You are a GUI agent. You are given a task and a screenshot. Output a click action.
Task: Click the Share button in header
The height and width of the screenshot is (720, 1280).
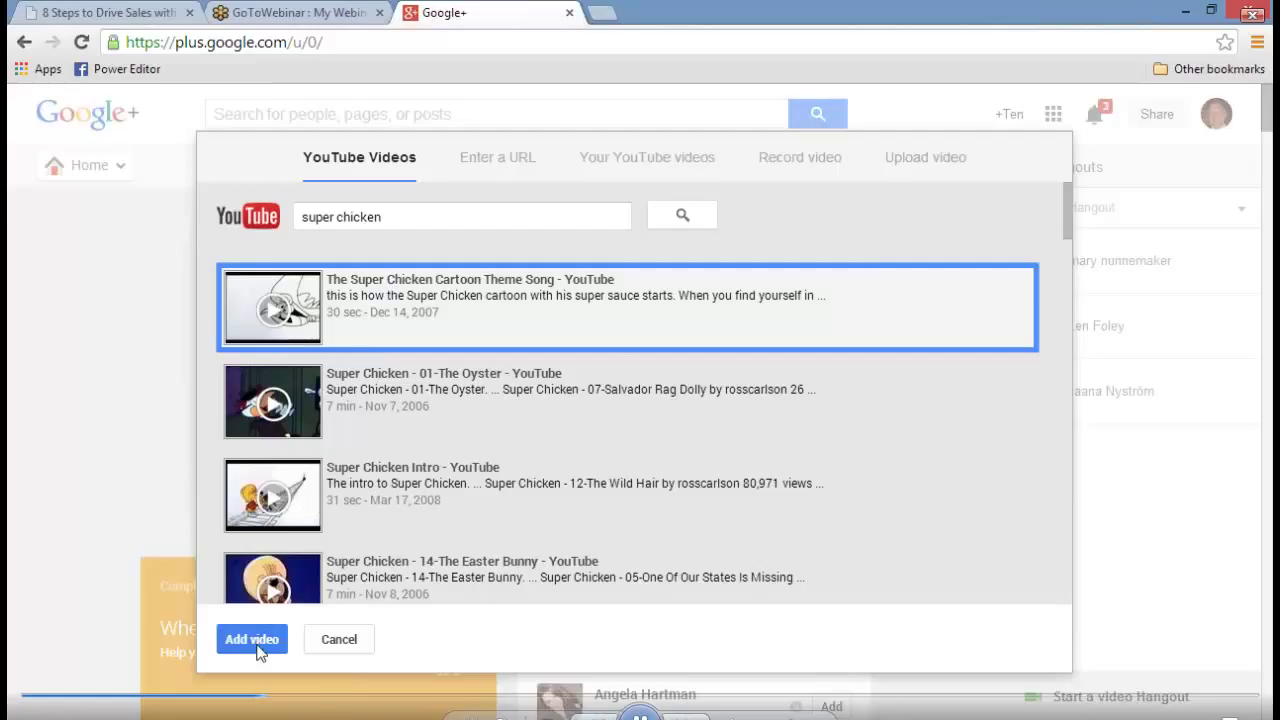[x=1157, y=114]
